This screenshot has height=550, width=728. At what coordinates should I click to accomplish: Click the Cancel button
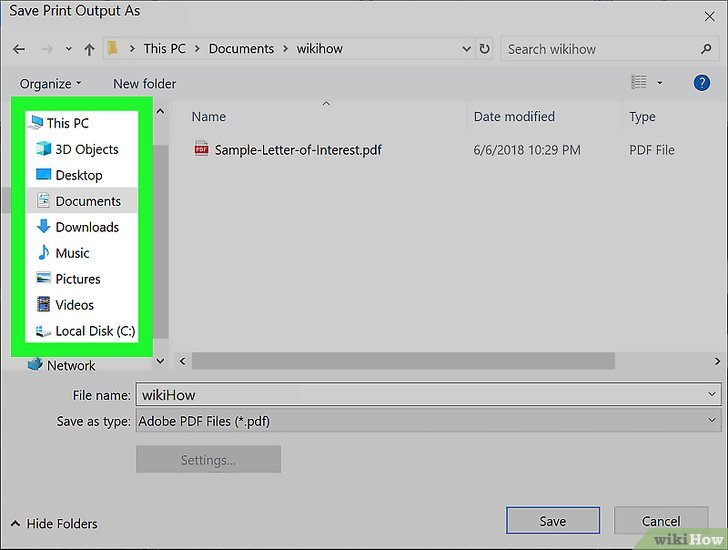point(661,521)
